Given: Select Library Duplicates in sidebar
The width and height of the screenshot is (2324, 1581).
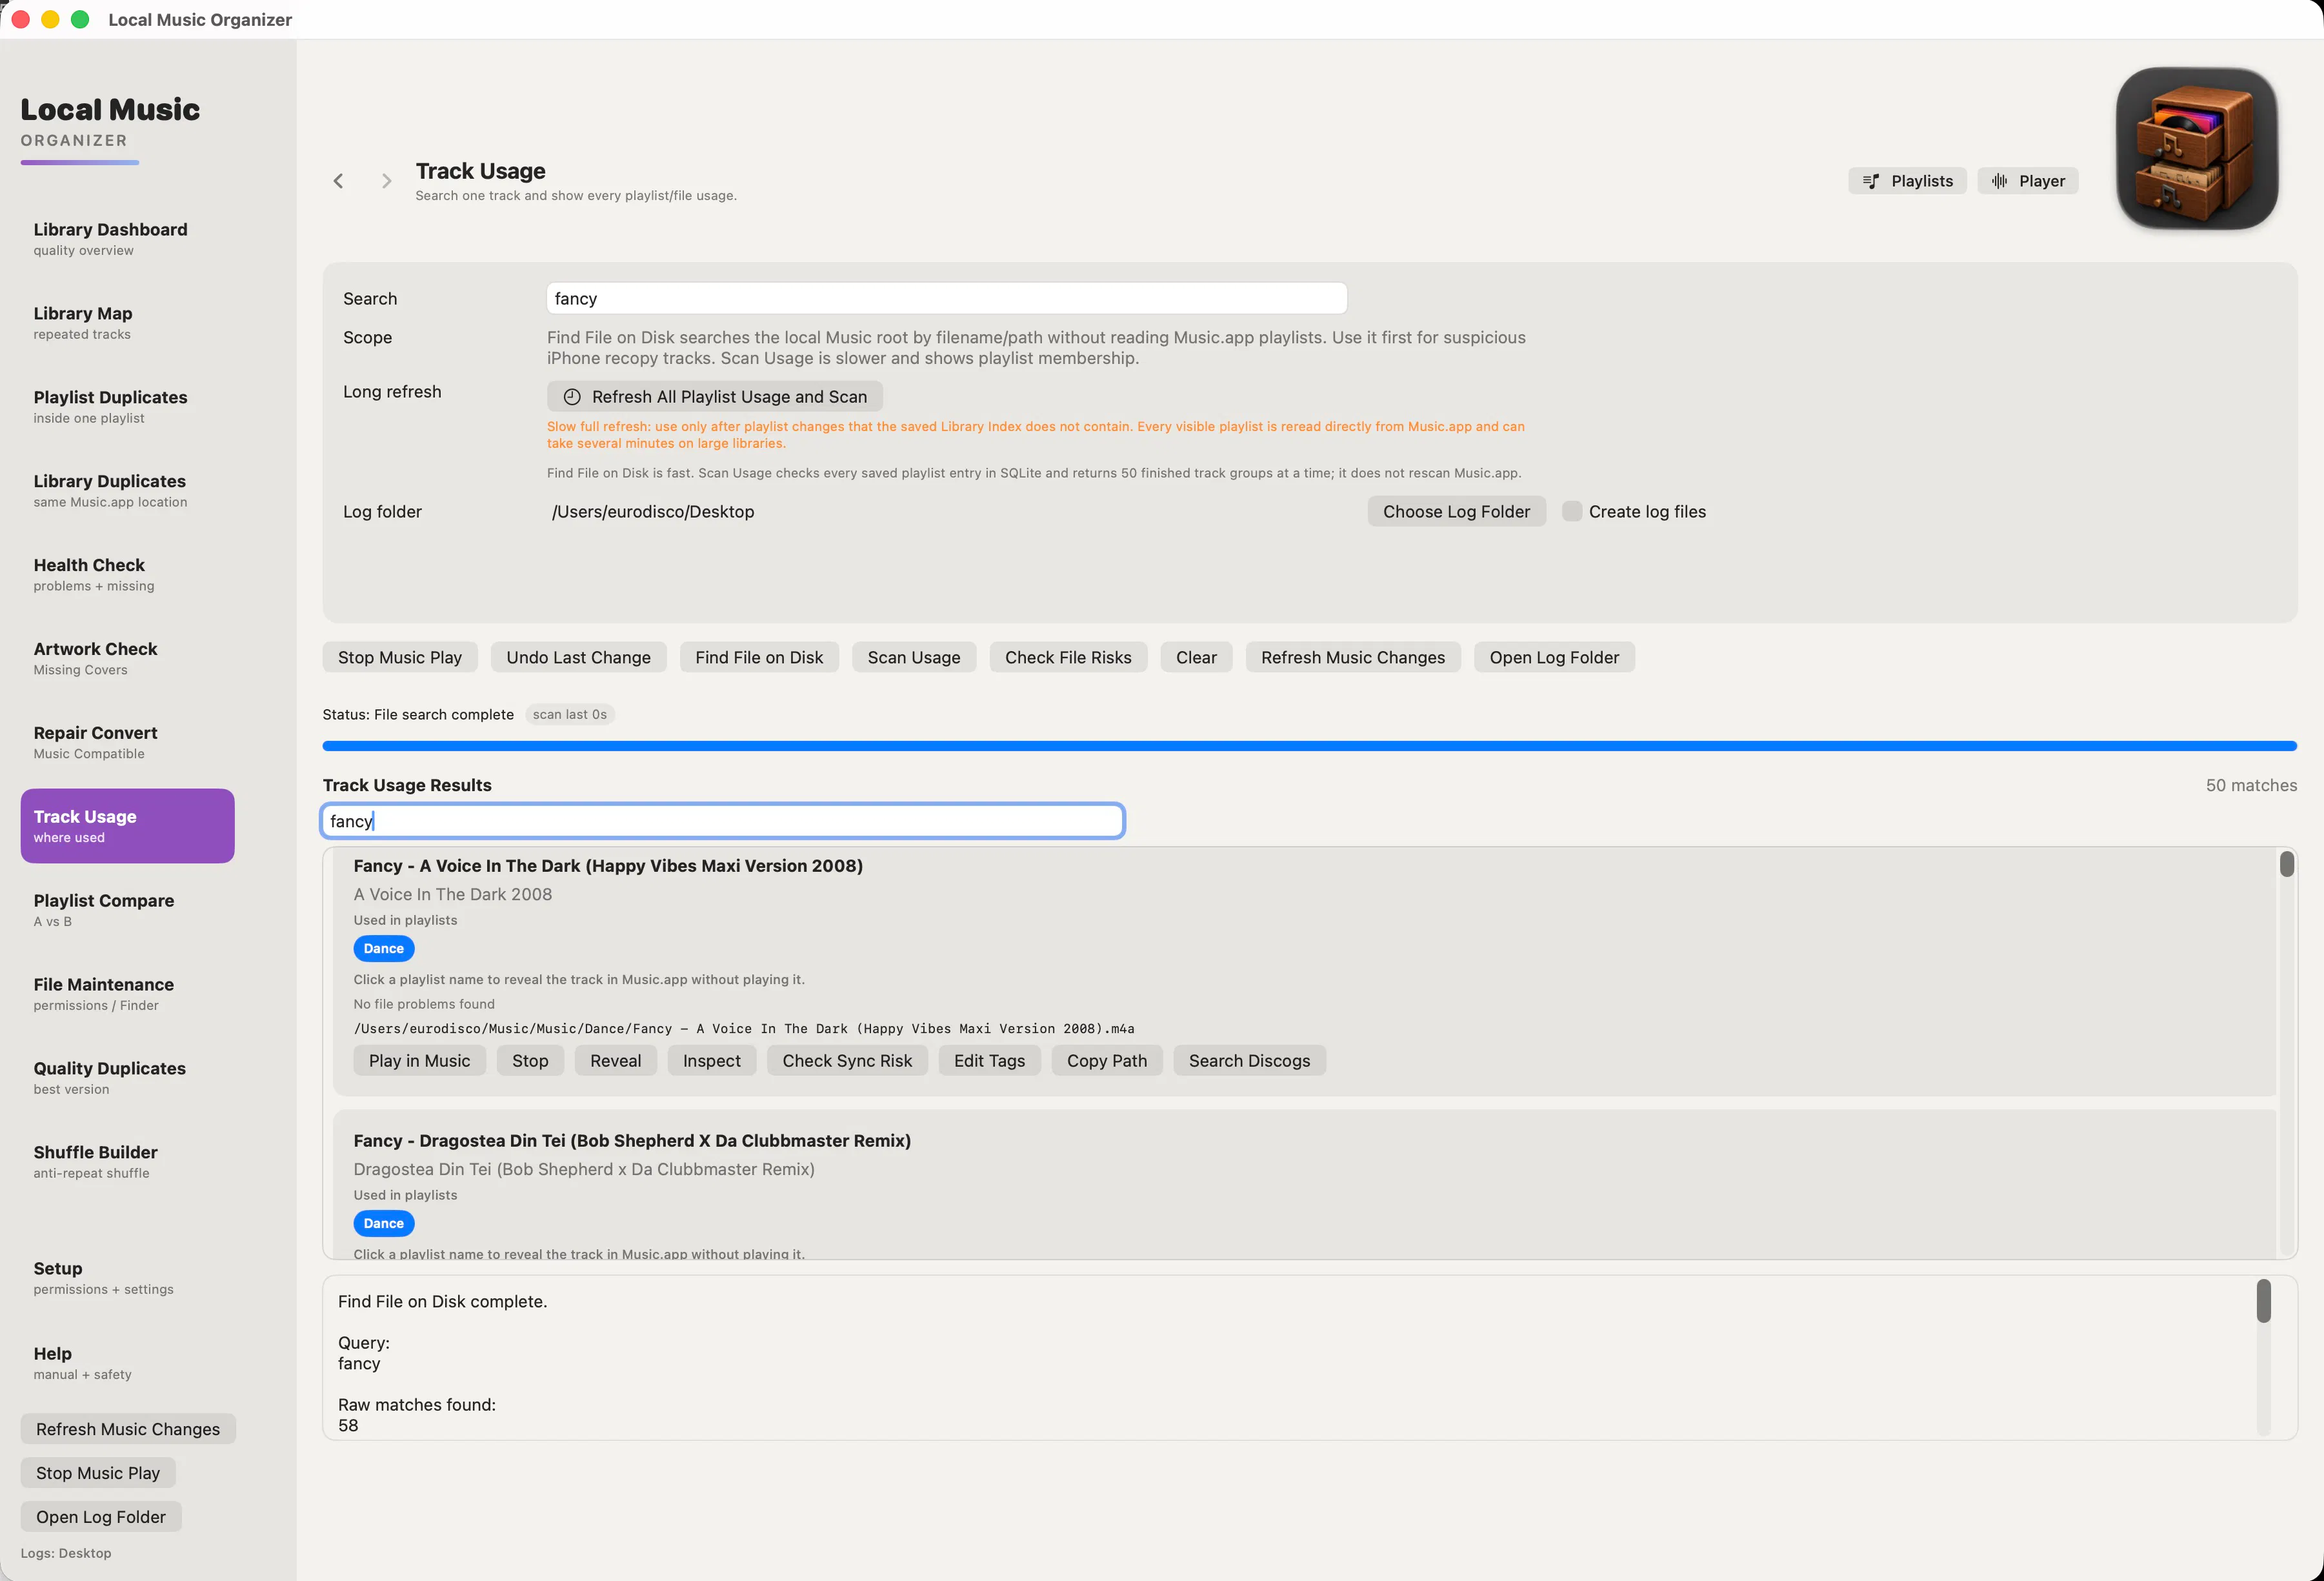Looking at the screenshot, I should click(x=128, y=491).
